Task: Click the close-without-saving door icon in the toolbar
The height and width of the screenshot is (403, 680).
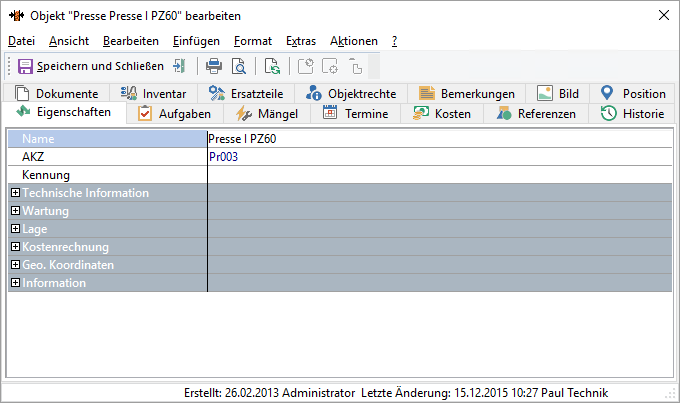Action: [x=179, y=66]
